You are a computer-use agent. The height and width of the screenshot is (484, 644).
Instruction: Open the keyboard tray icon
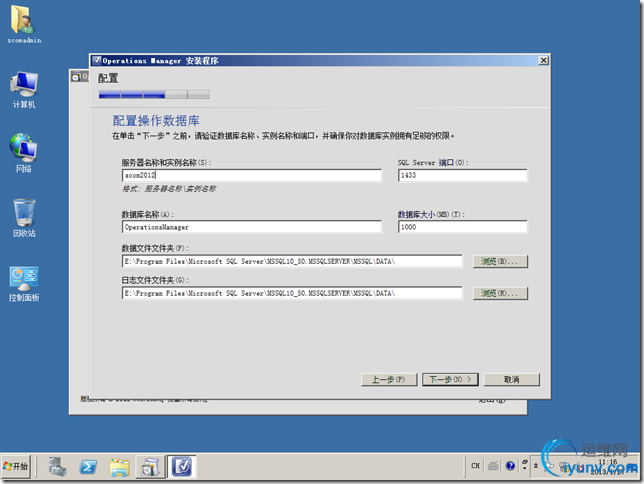[x=493, y=466]
